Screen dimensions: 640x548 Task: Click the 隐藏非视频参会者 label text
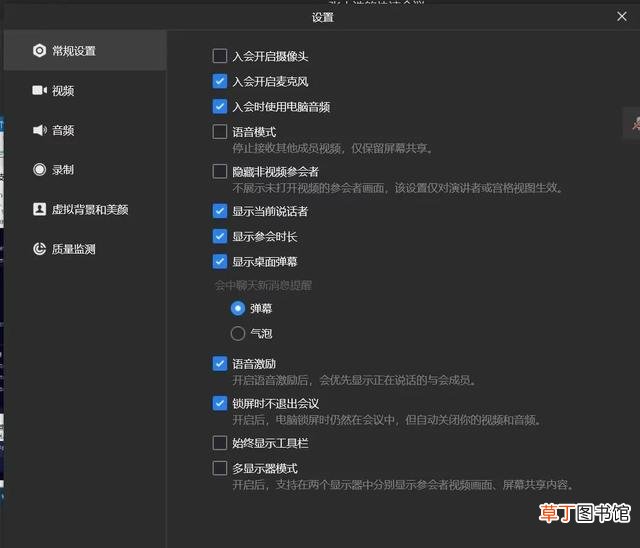276,172
